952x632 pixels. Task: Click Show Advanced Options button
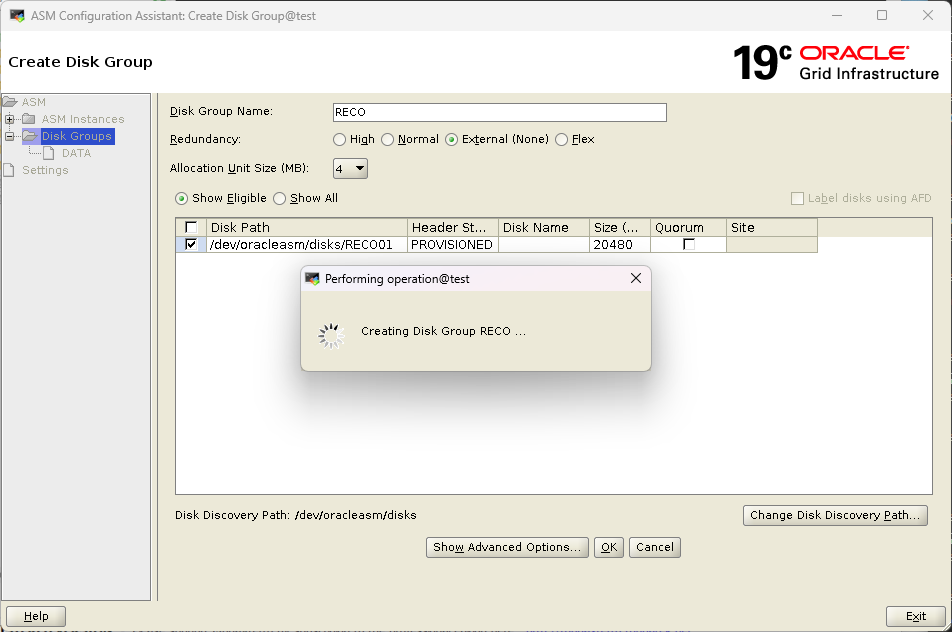pyautogui.click(x=507, y=548)
